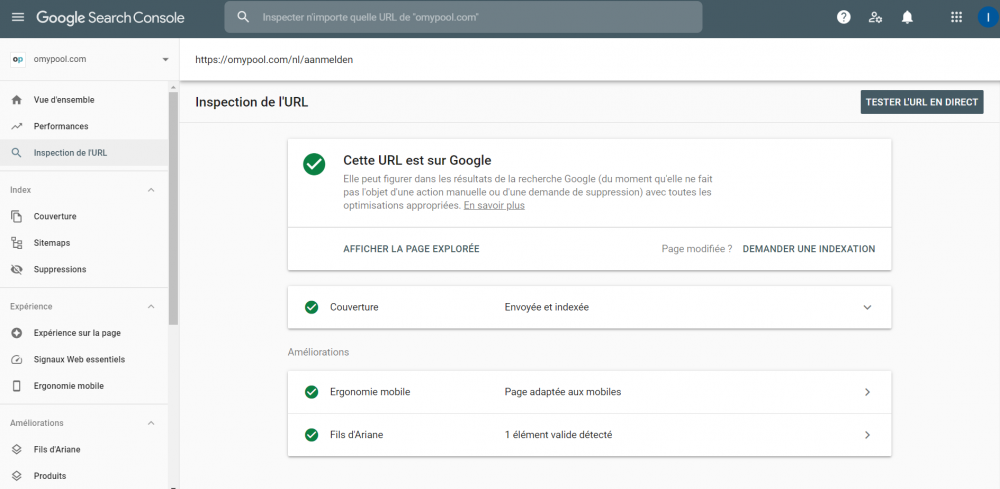1000x489 pixels.
Task: Open Signaux Web essentiels report
Action: pos(79,359)
